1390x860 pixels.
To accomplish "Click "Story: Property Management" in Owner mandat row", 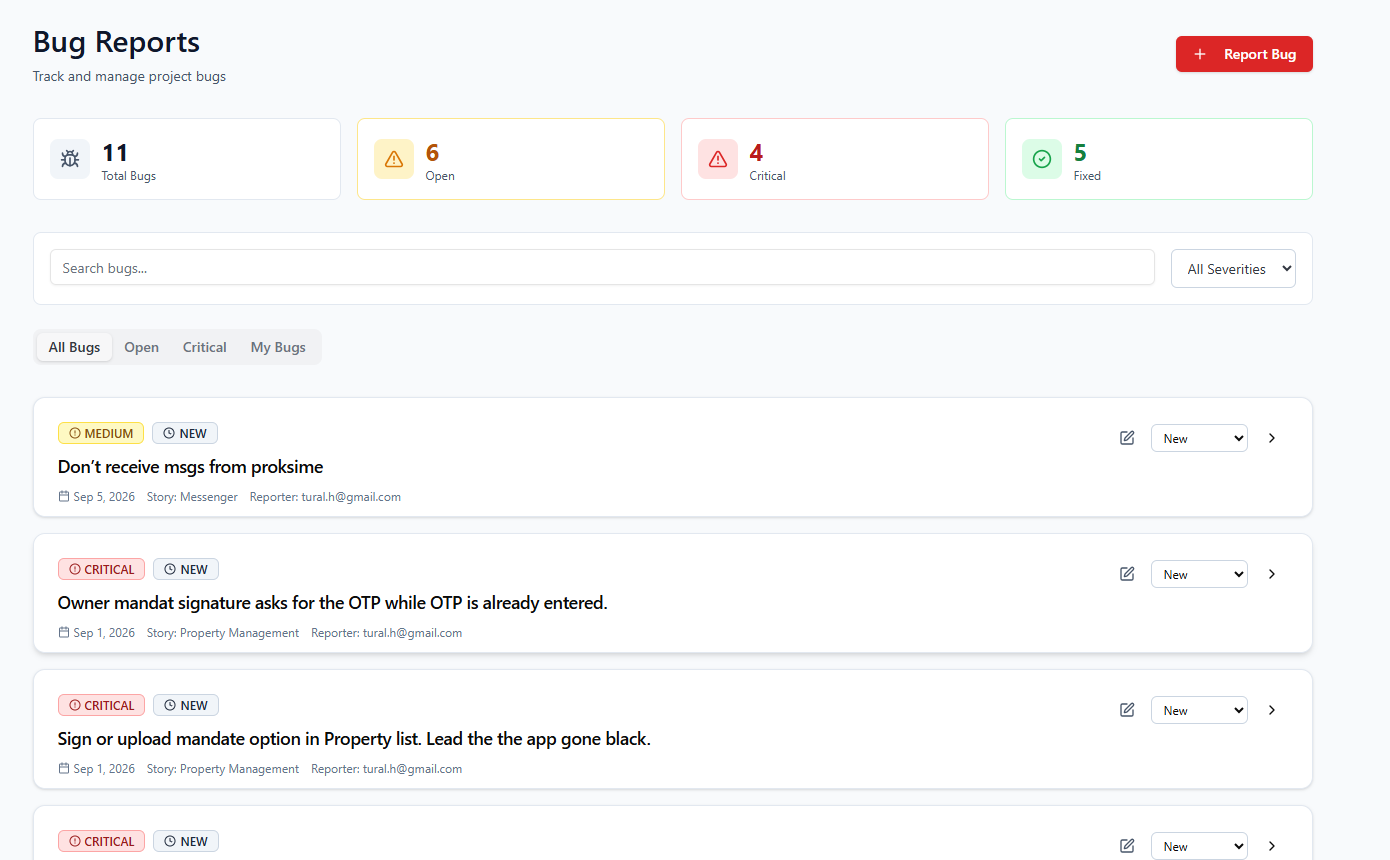I will pyautogui.click(x=223, y=633).
